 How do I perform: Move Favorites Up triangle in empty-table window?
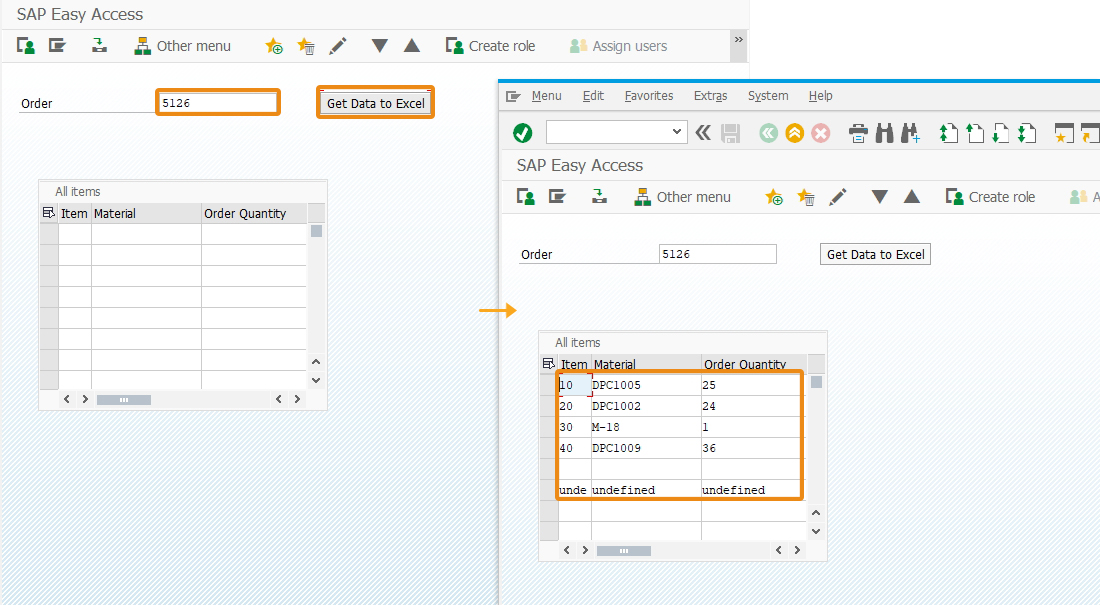pos(412,46)
